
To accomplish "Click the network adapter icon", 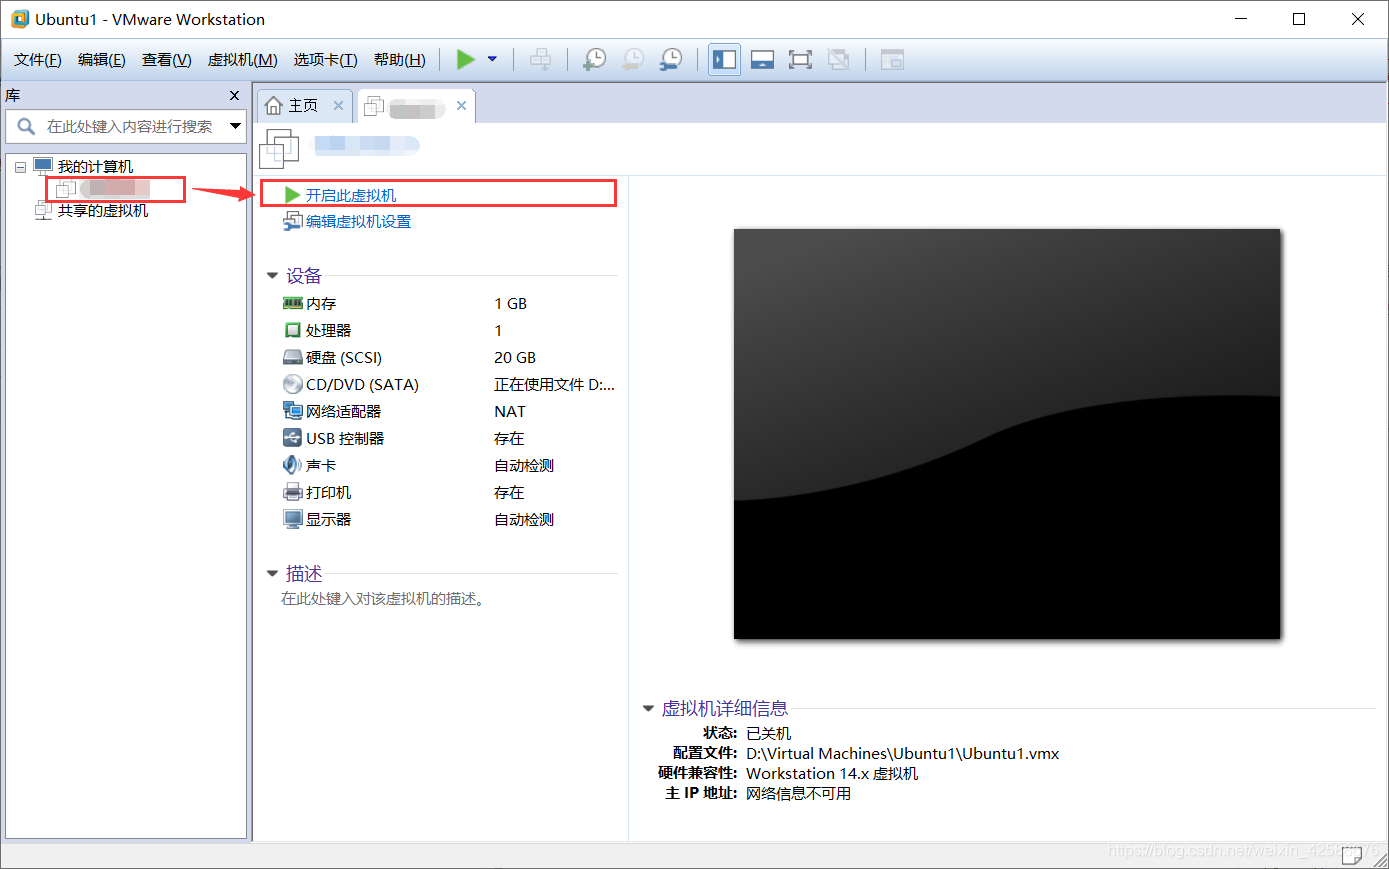I will coord(292,411).
